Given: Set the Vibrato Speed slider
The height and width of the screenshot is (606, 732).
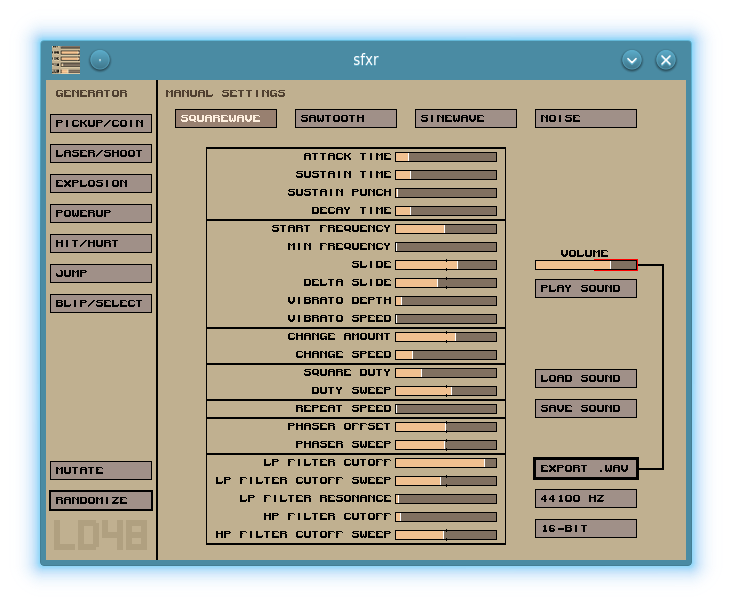Looking at the screenshot, I should [446, 318].
